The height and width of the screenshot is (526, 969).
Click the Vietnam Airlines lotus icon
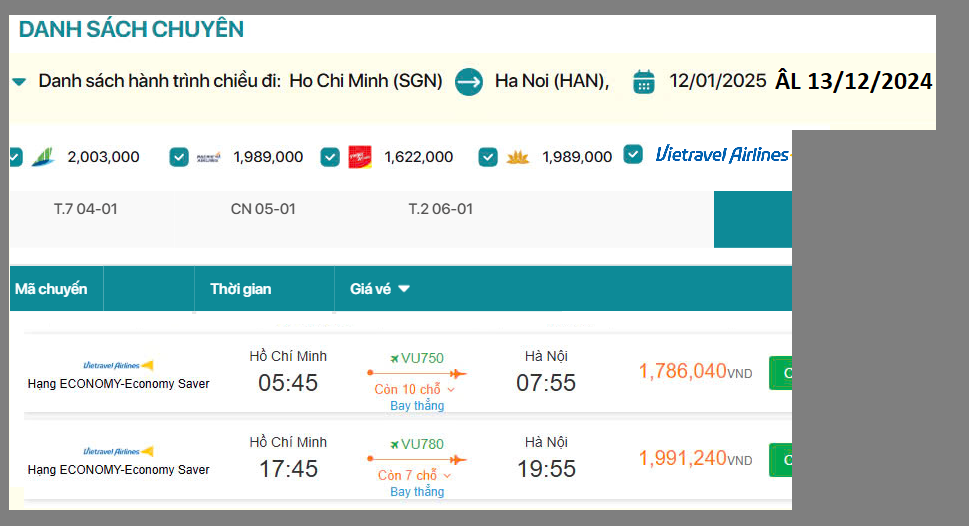[x=517, y=157]
